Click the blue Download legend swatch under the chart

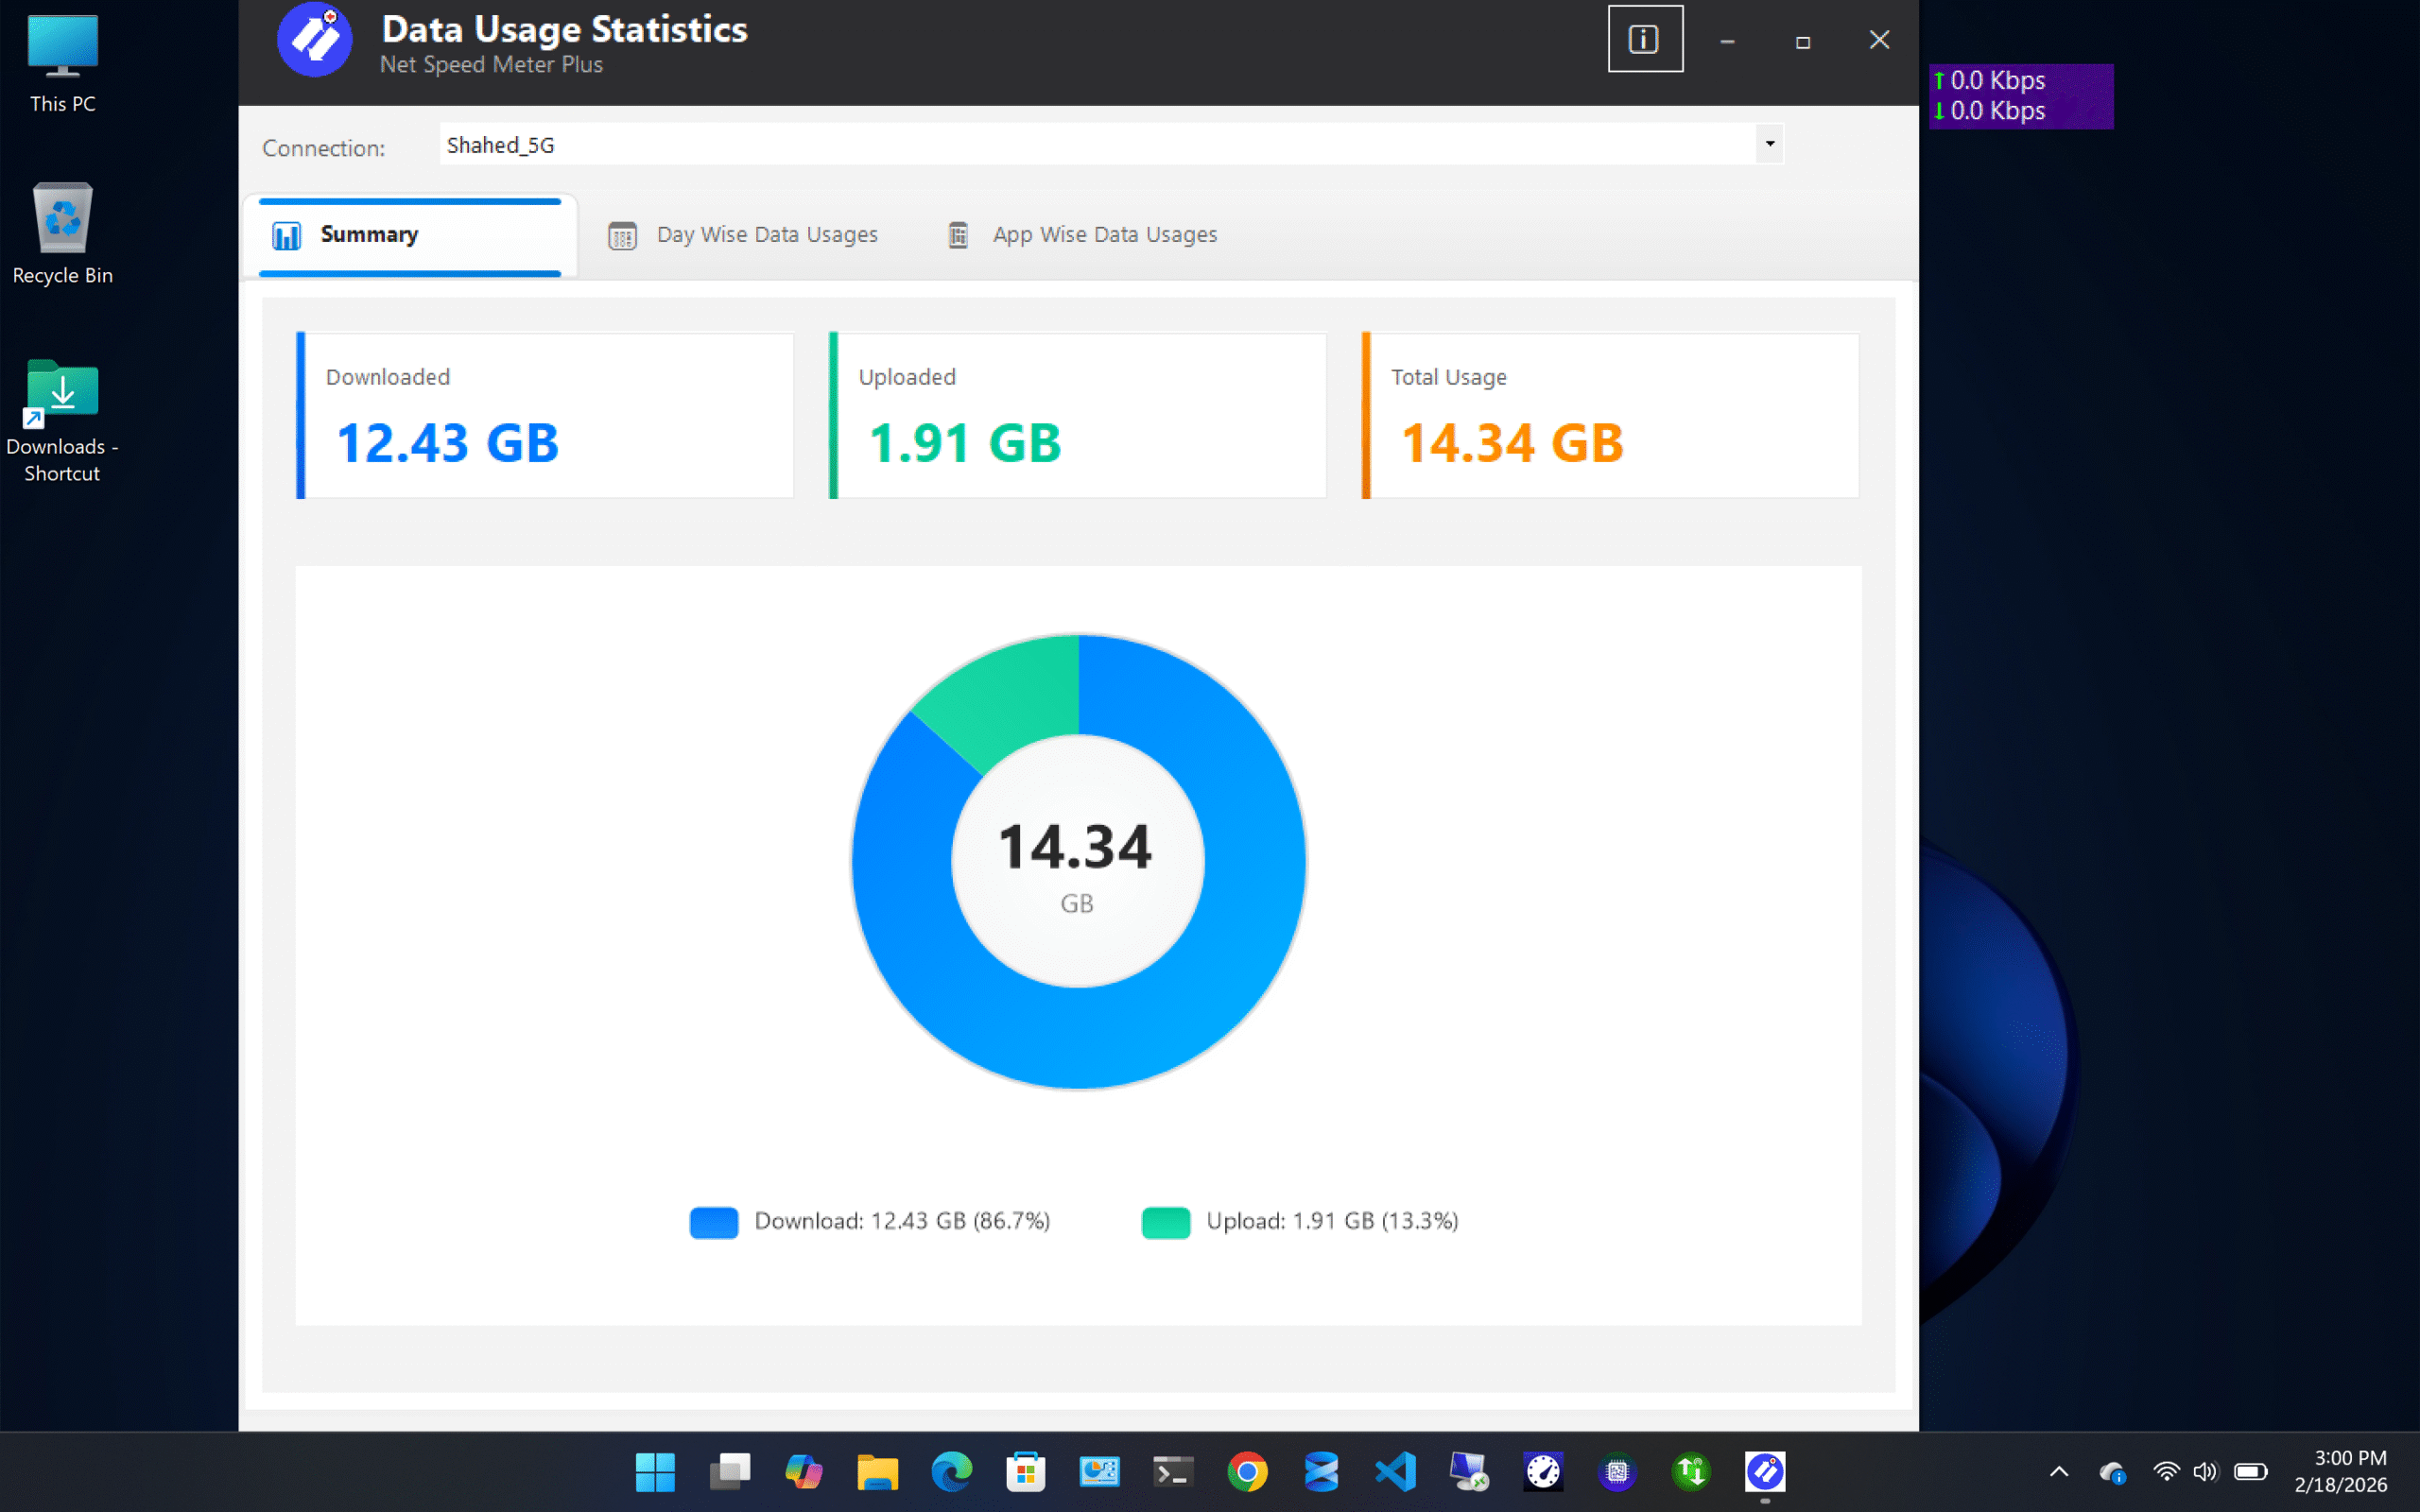[713, 1221]
